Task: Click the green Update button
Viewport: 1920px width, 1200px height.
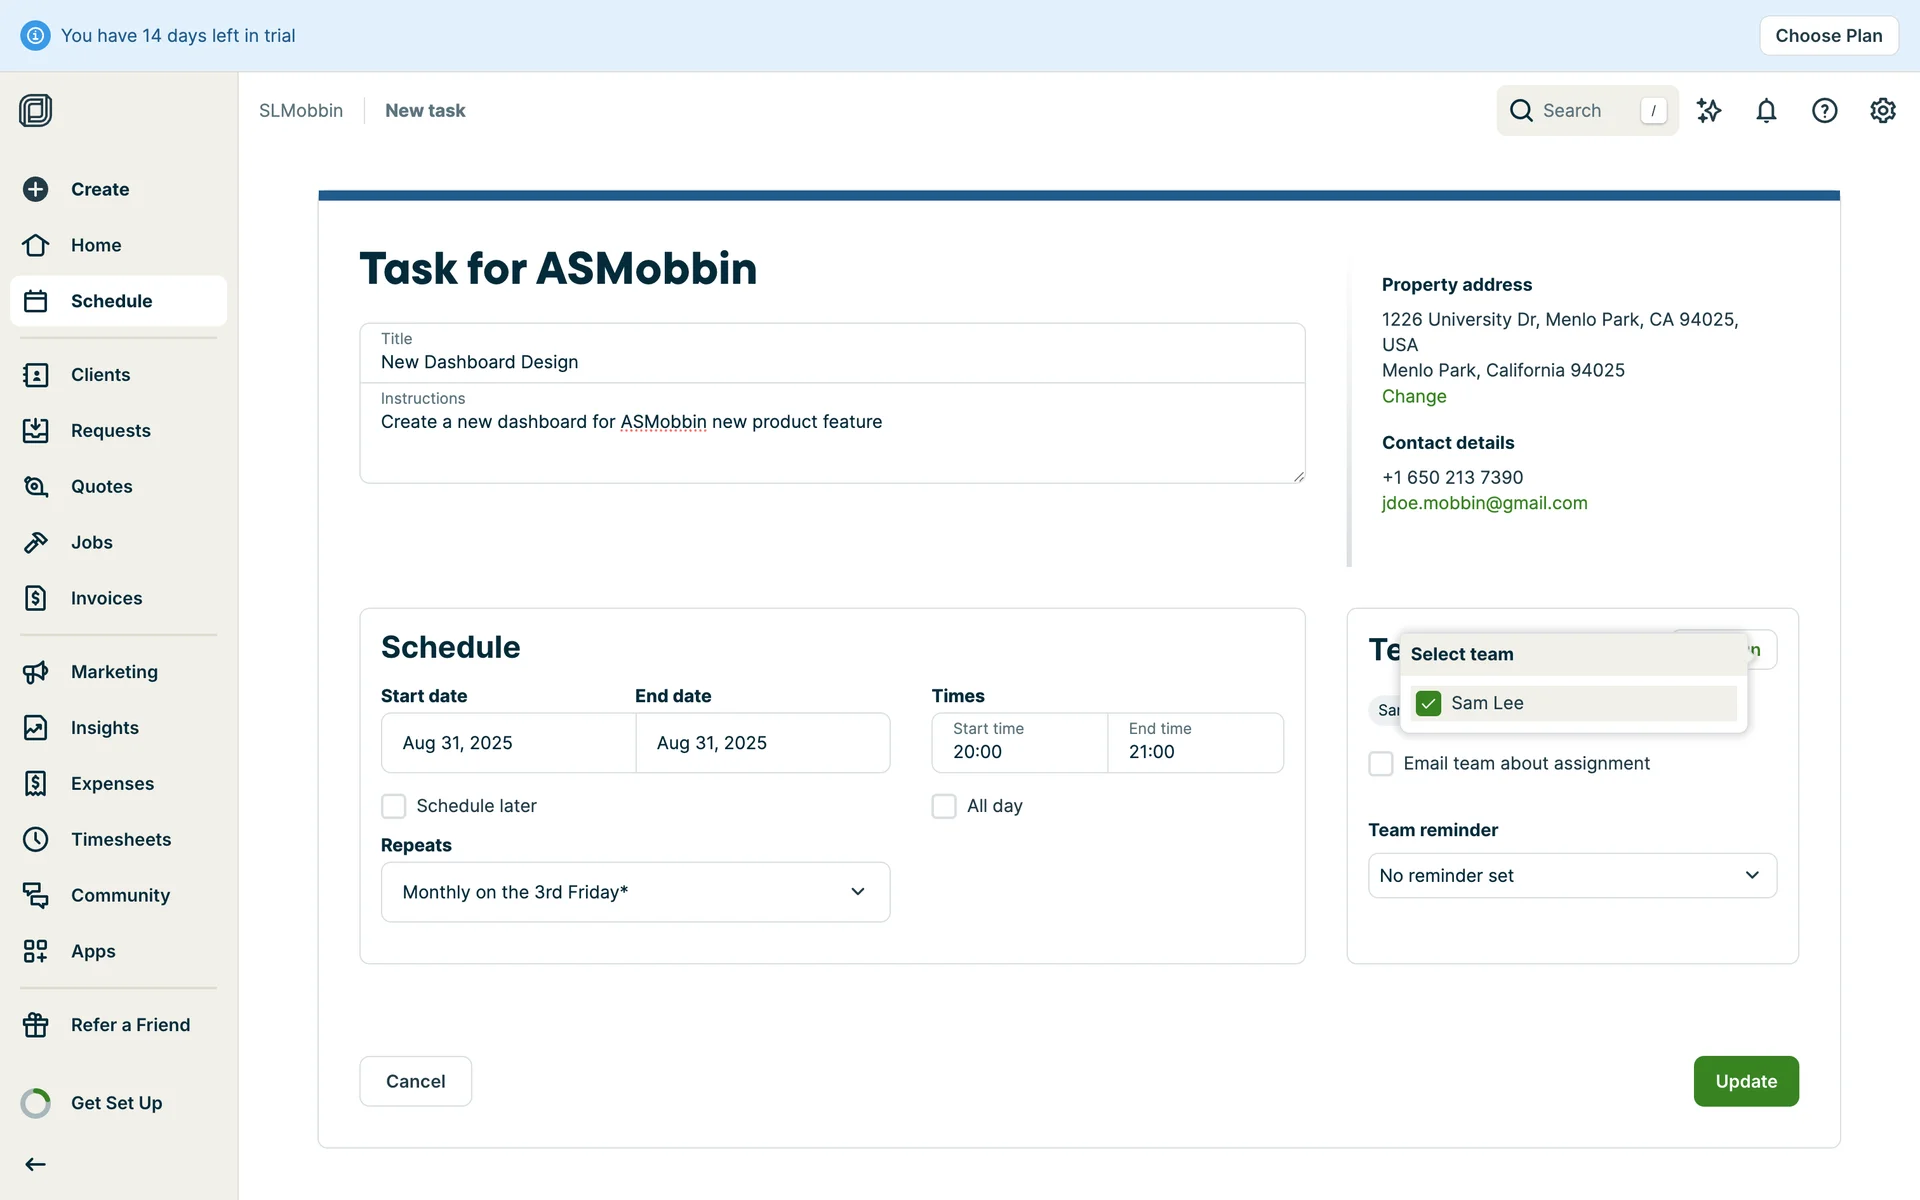Action: (1745, 1081)
